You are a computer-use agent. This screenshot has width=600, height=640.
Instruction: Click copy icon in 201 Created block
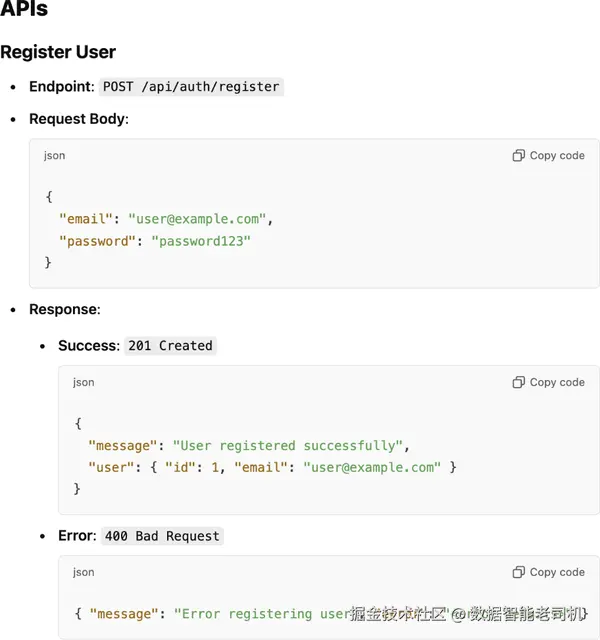(518, 382)
